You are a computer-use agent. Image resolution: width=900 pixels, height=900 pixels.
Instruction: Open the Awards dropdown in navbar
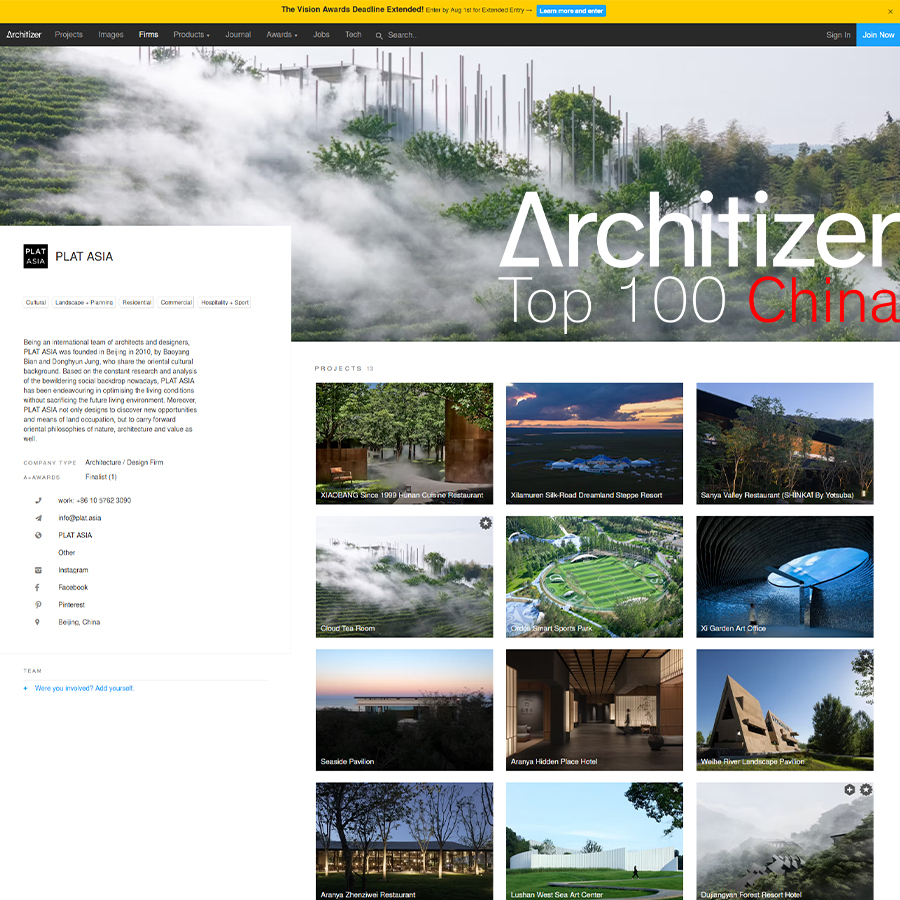click(281, 35)
